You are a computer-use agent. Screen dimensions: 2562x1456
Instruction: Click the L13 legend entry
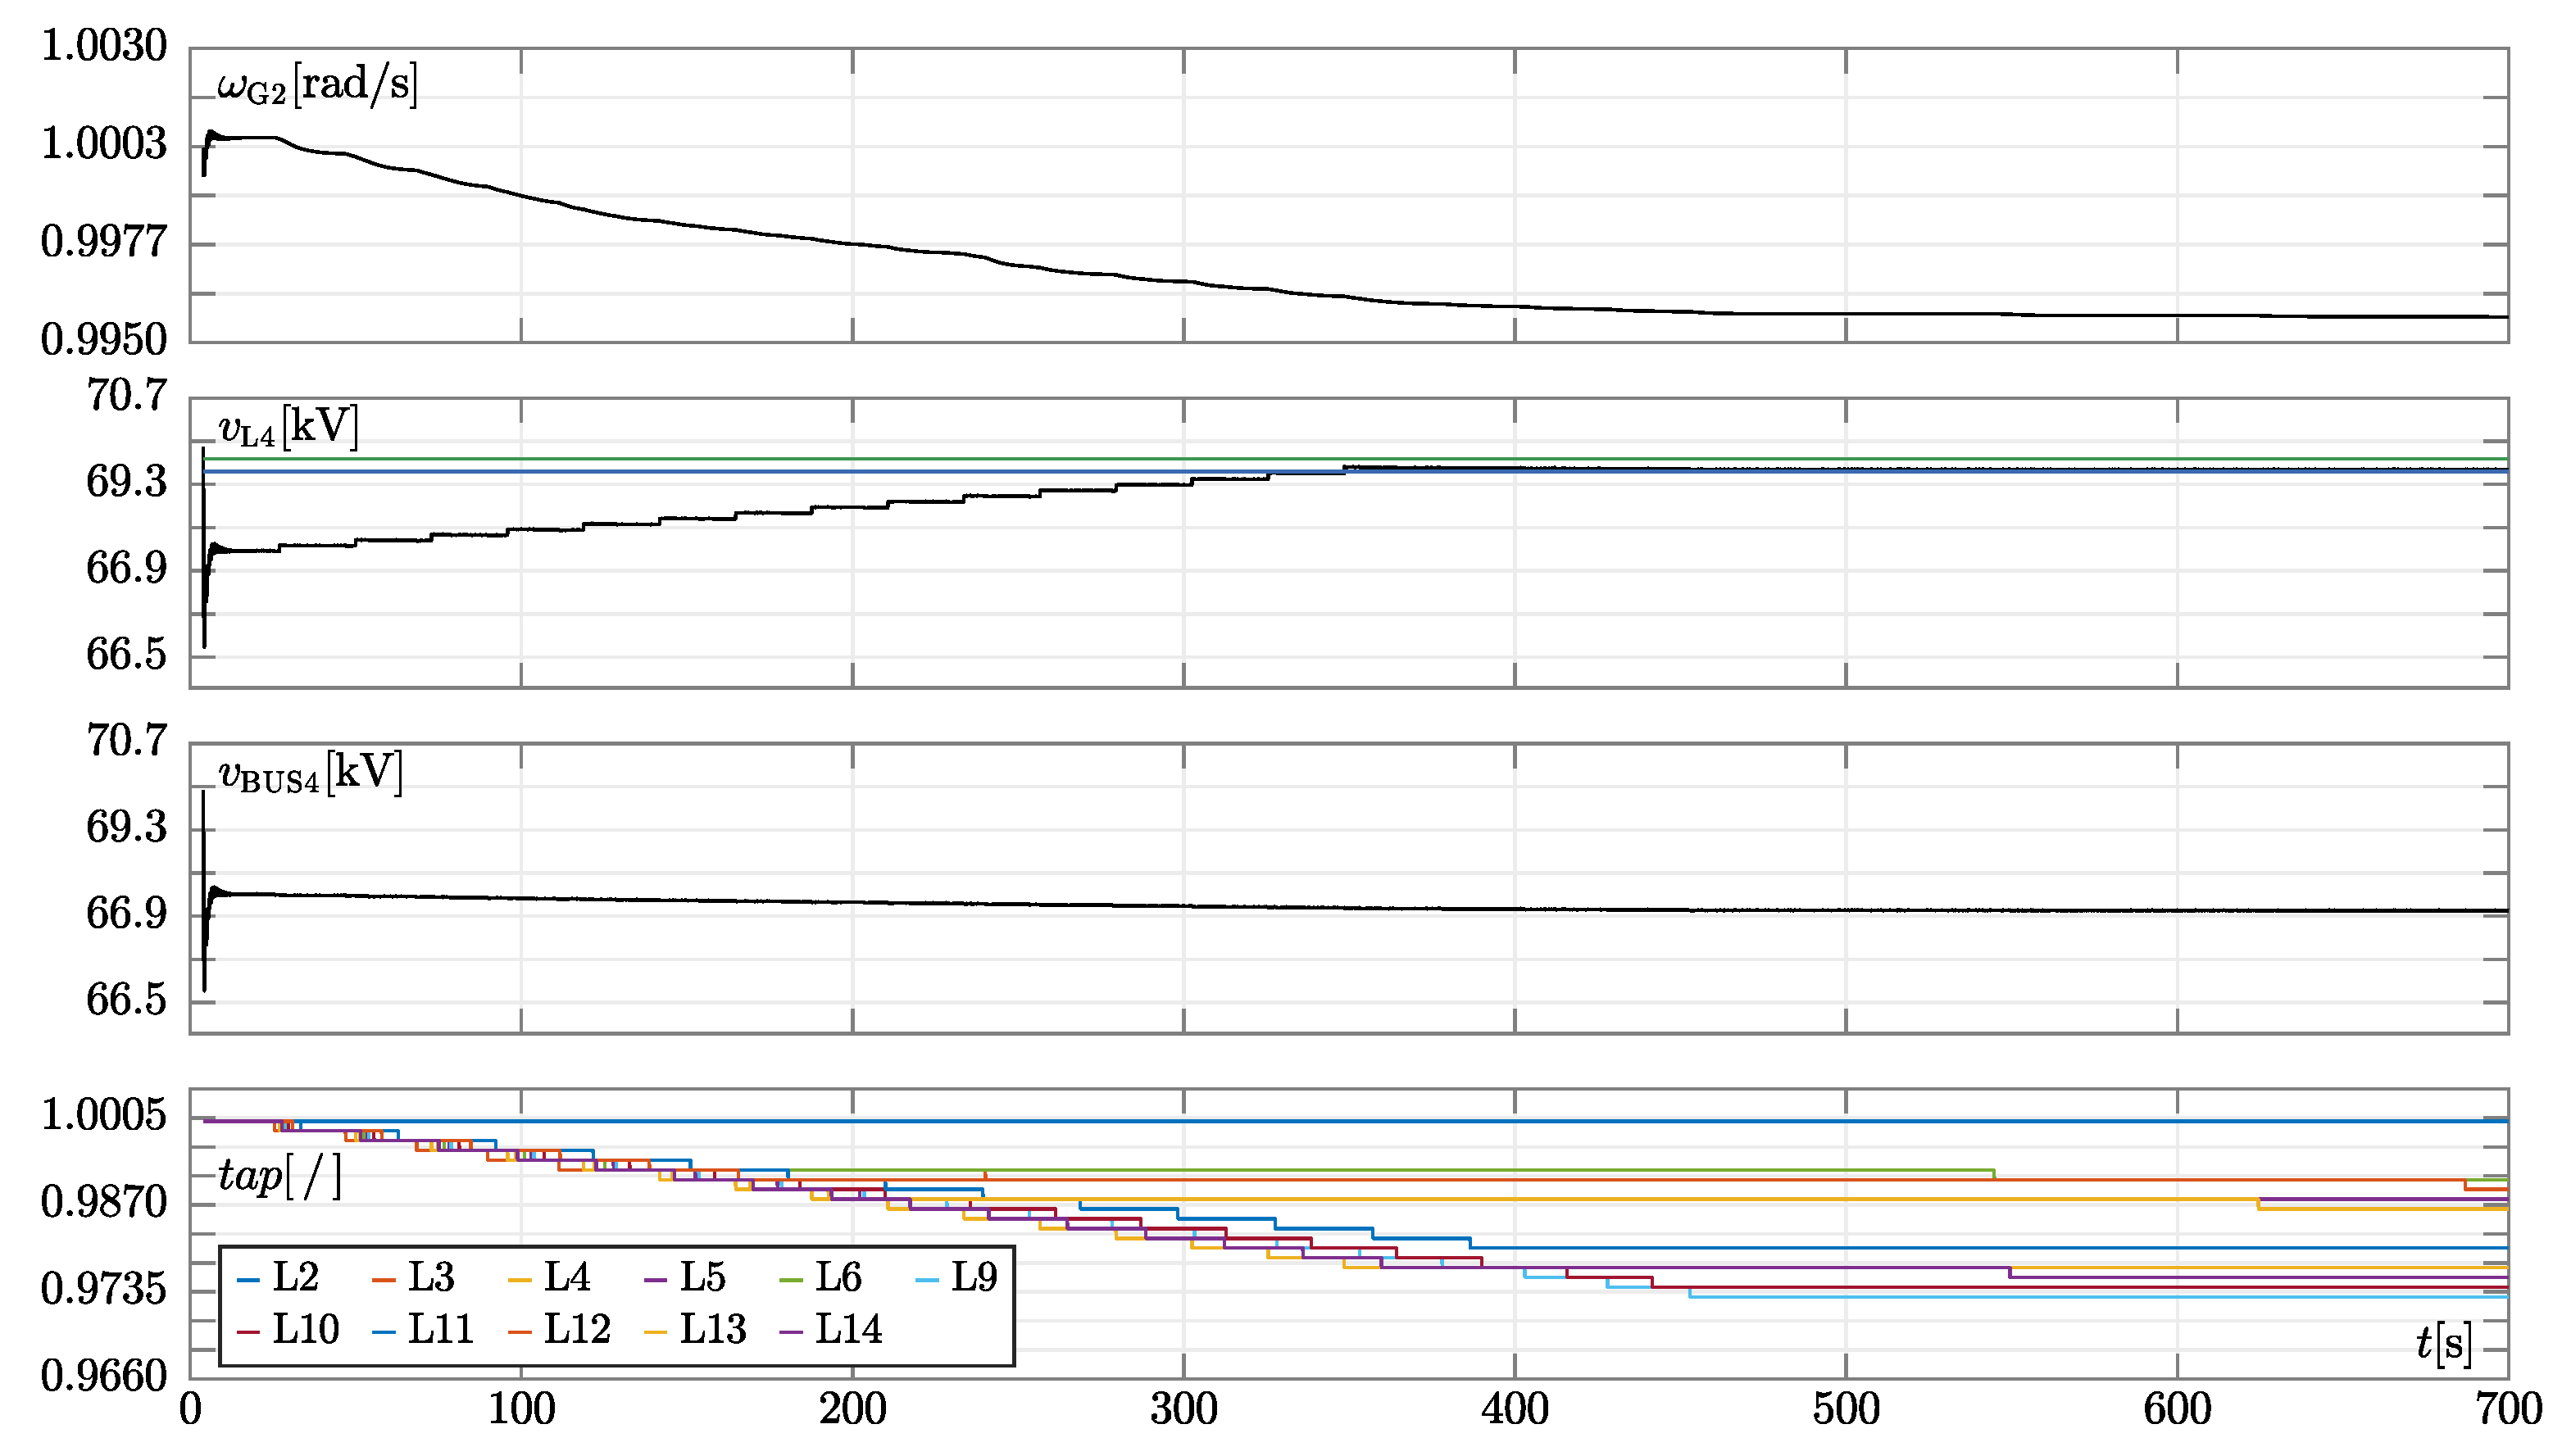point(712,1330)
